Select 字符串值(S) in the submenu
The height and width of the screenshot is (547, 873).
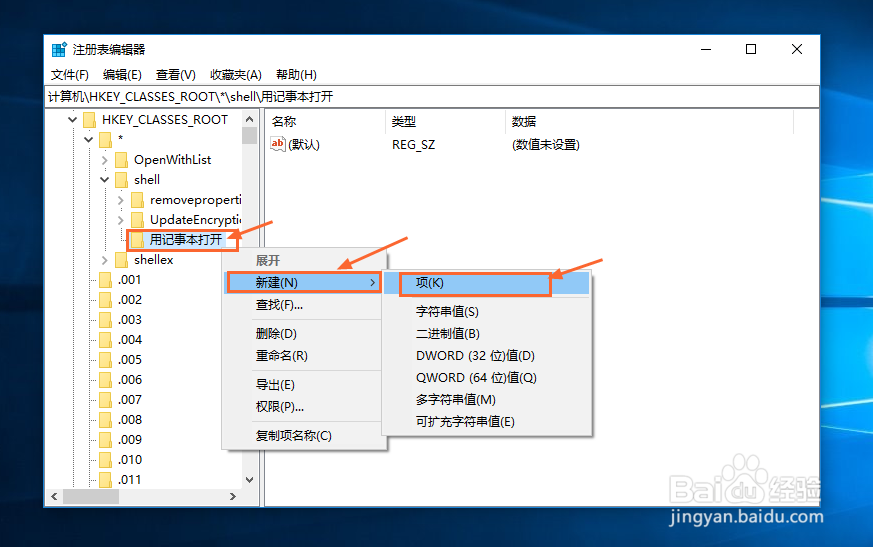click(x=487, y=311)
